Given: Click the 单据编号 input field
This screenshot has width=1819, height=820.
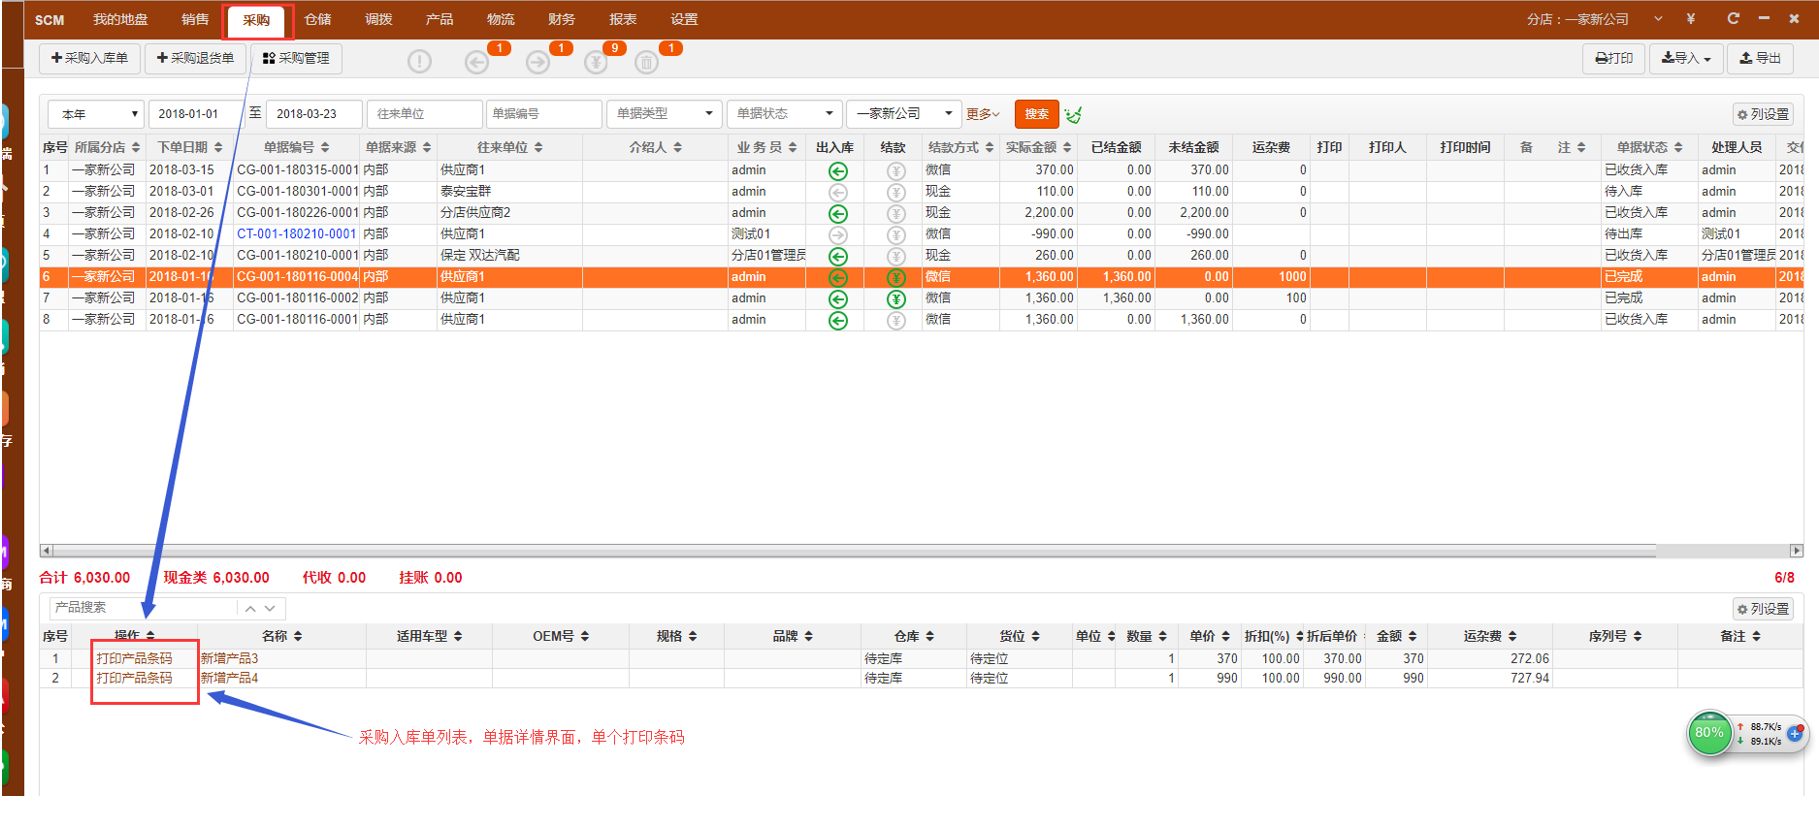Looking at the screenshot, I should point(543,114).
